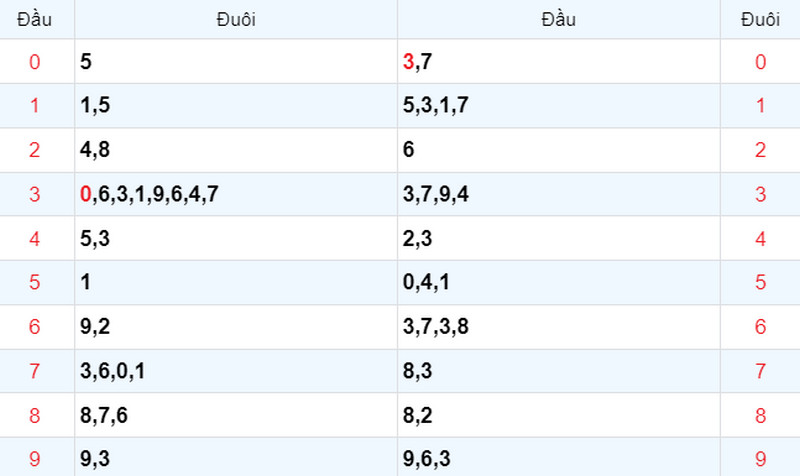This screenshot has height=476, width=800.
Task: Click the cell with 0,4,1
Action: tap(559, 282)
